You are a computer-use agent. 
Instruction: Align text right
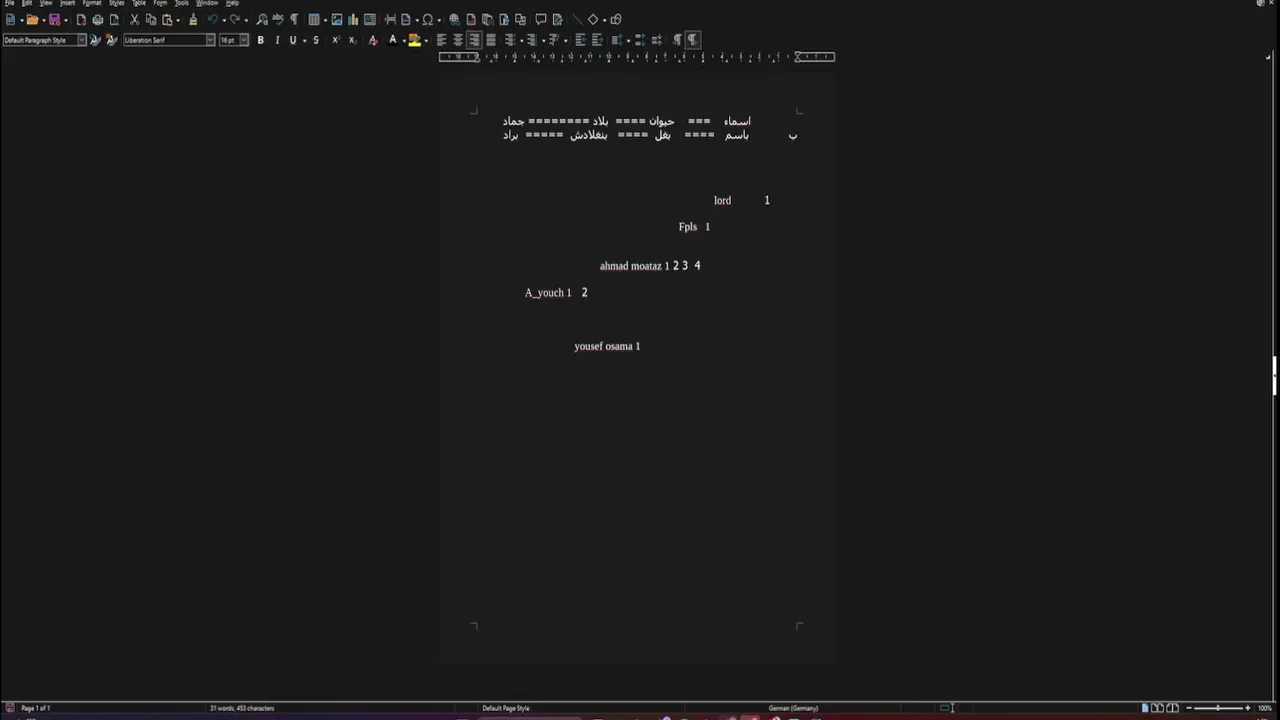pos(474,40)
